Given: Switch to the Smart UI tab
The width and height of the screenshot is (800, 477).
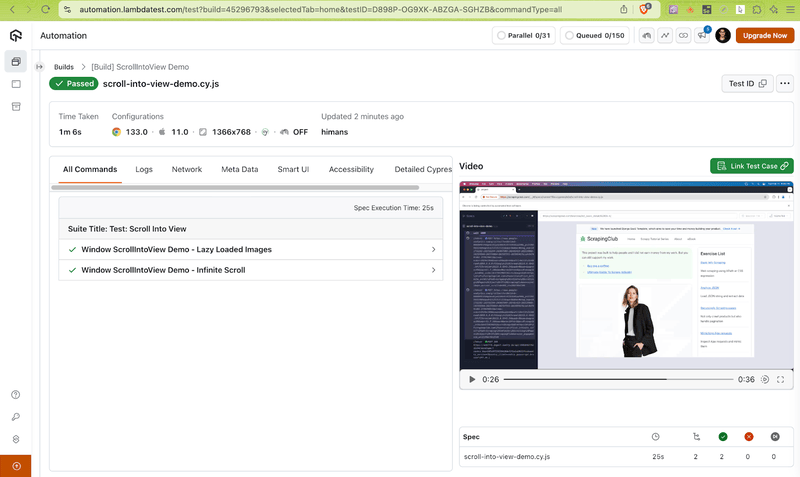Looking at the screenshot, I should (x=293, y=169).
